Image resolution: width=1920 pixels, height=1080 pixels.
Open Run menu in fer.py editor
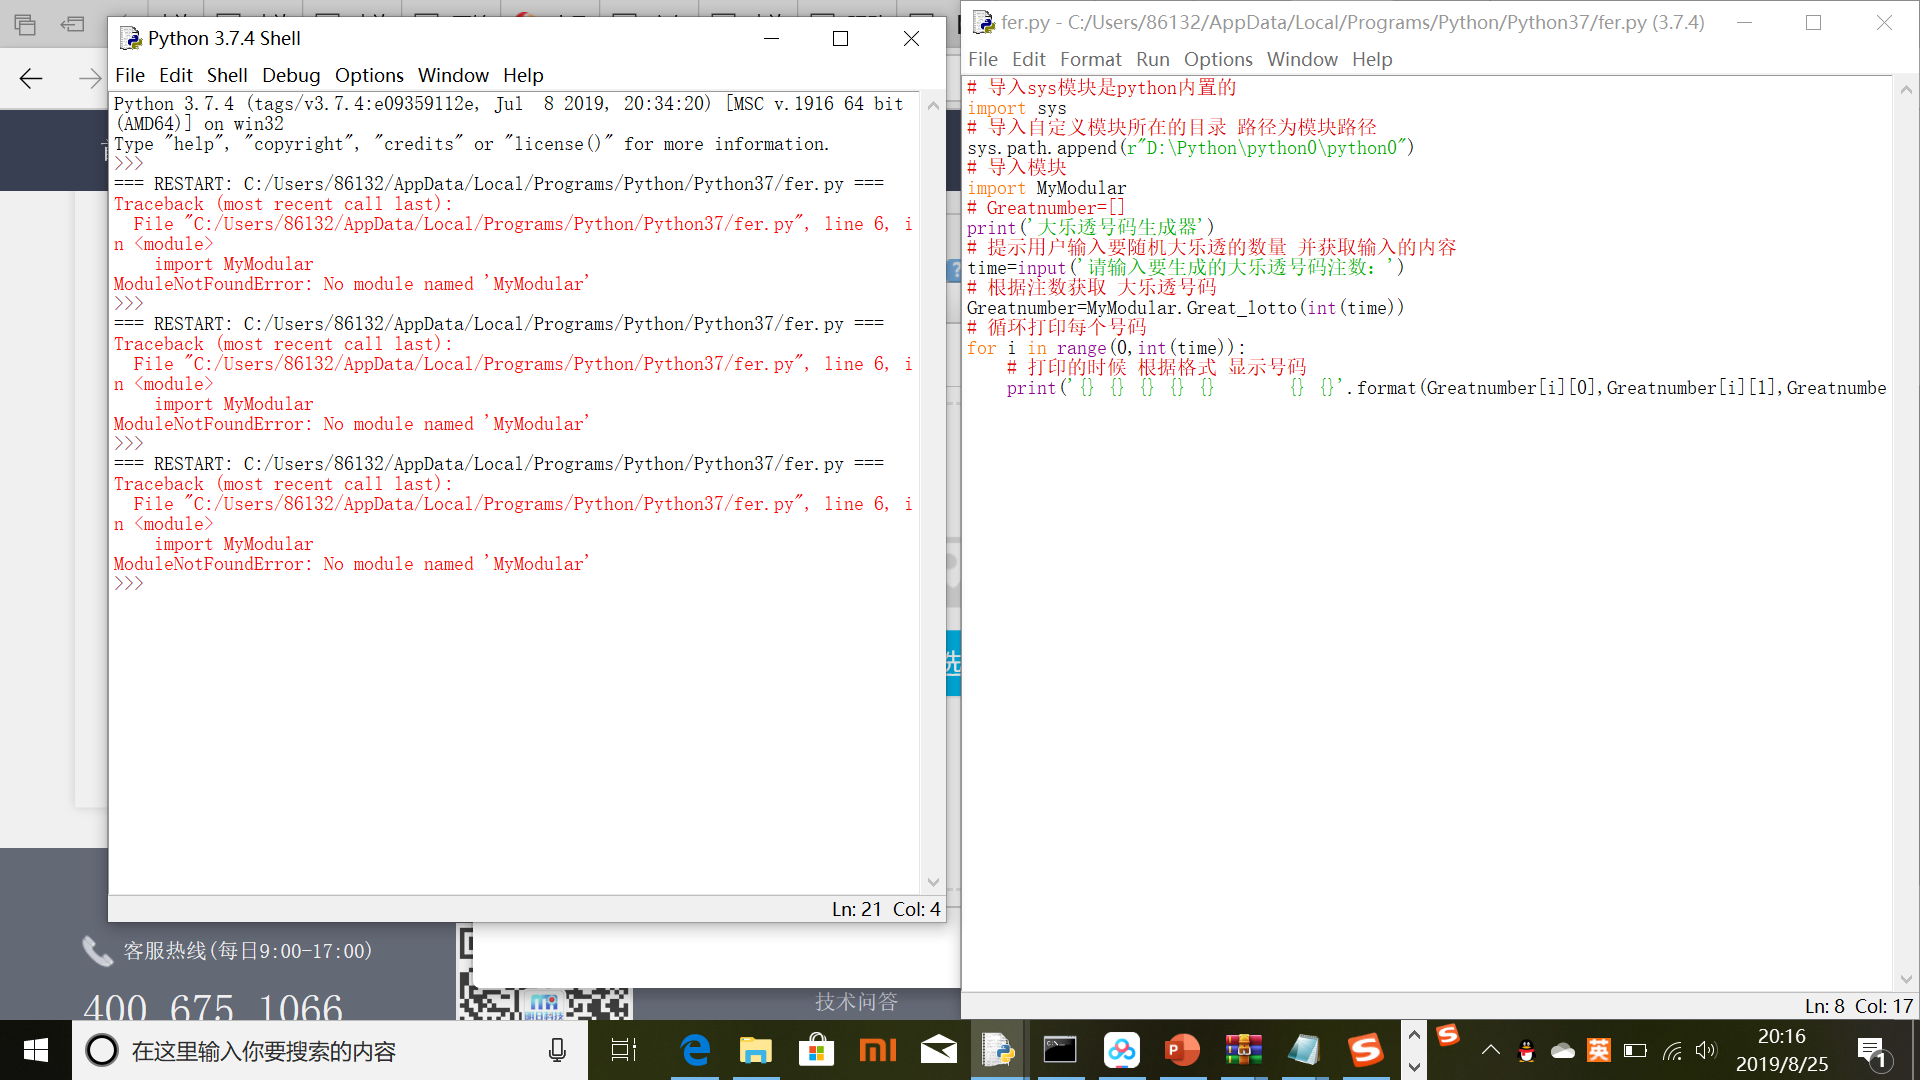(x=1152, y=59)
